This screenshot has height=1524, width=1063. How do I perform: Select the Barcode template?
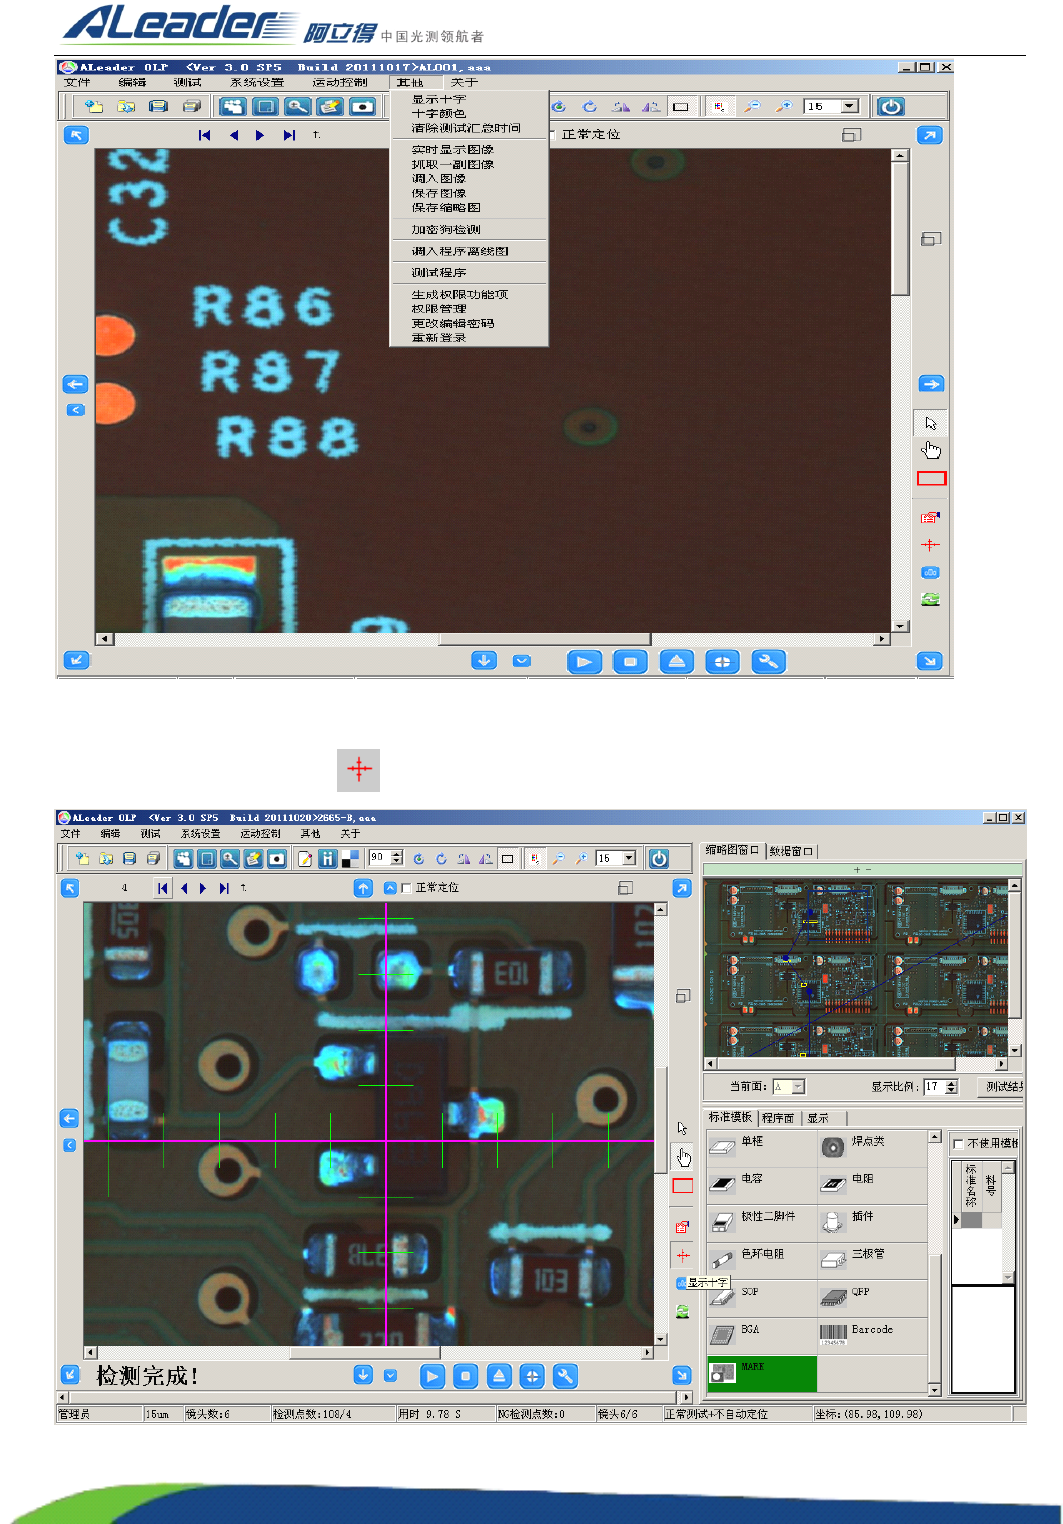click(x=872, y=1334)
